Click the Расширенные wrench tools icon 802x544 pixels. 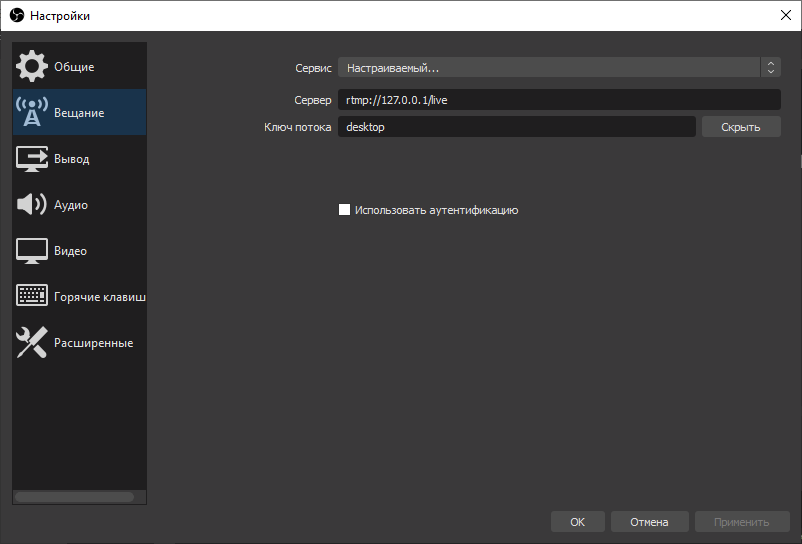[x=32, y=343]
